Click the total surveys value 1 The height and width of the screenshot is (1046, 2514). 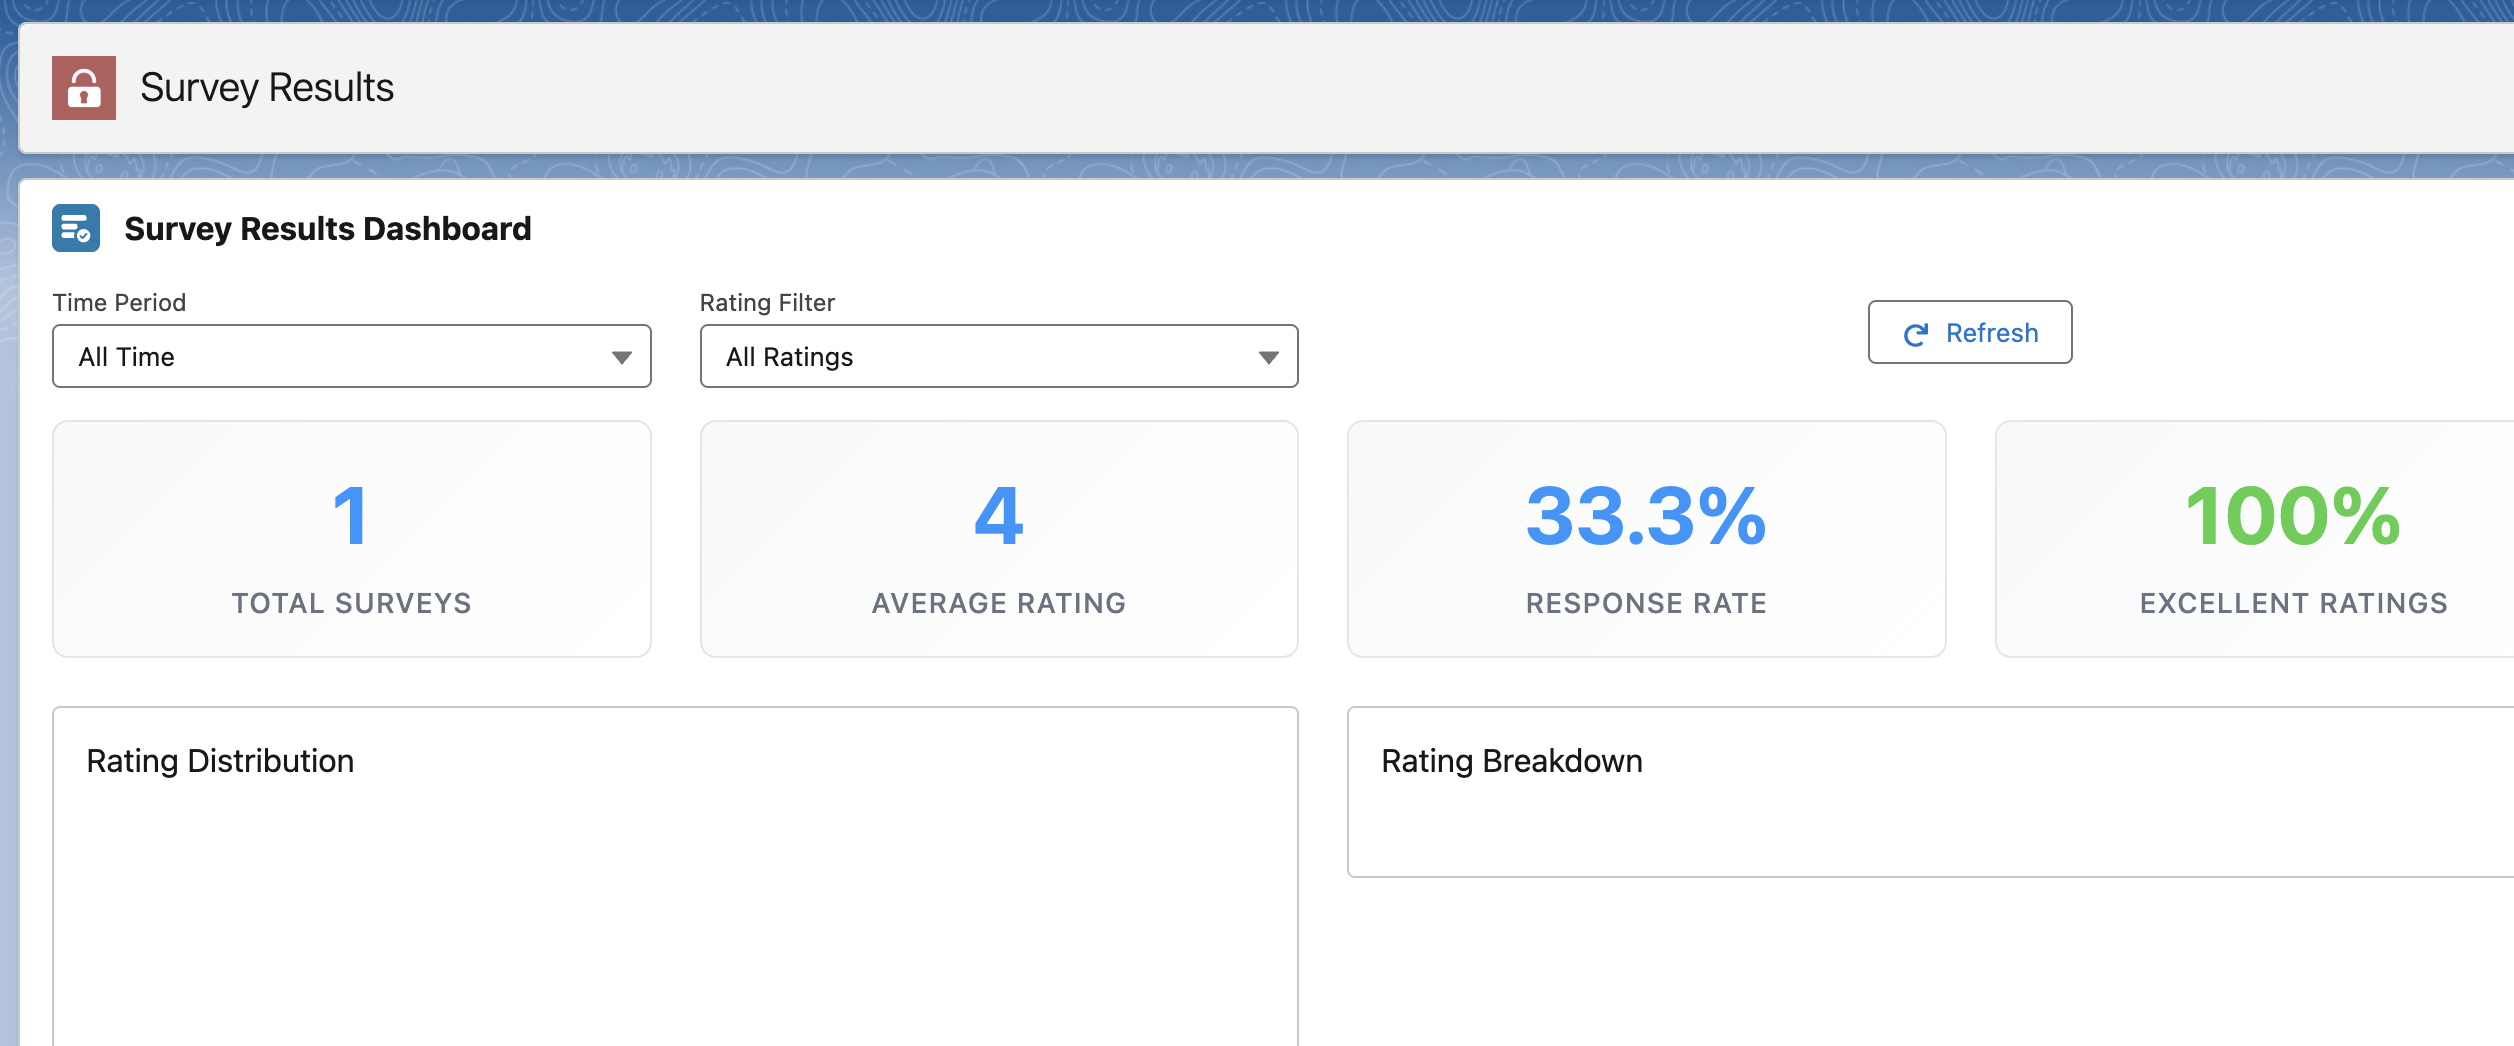pos(351,516)
